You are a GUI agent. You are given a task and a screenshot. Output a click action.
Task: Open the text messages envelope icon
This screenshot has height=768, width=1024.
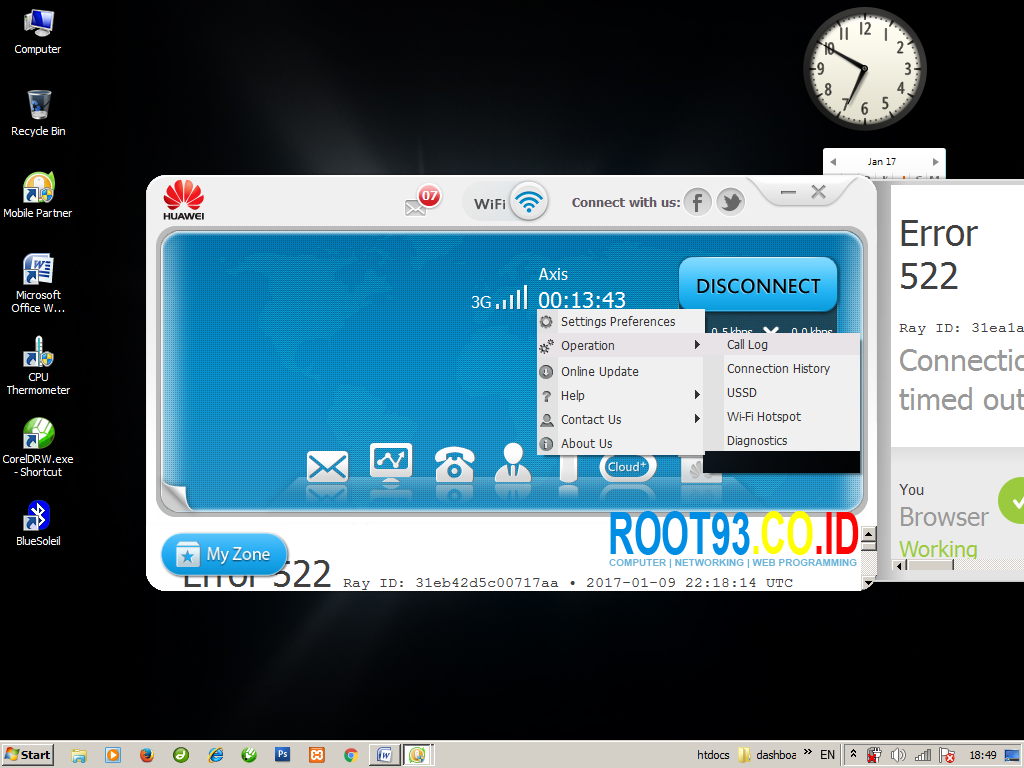click(x=327, y=467)
